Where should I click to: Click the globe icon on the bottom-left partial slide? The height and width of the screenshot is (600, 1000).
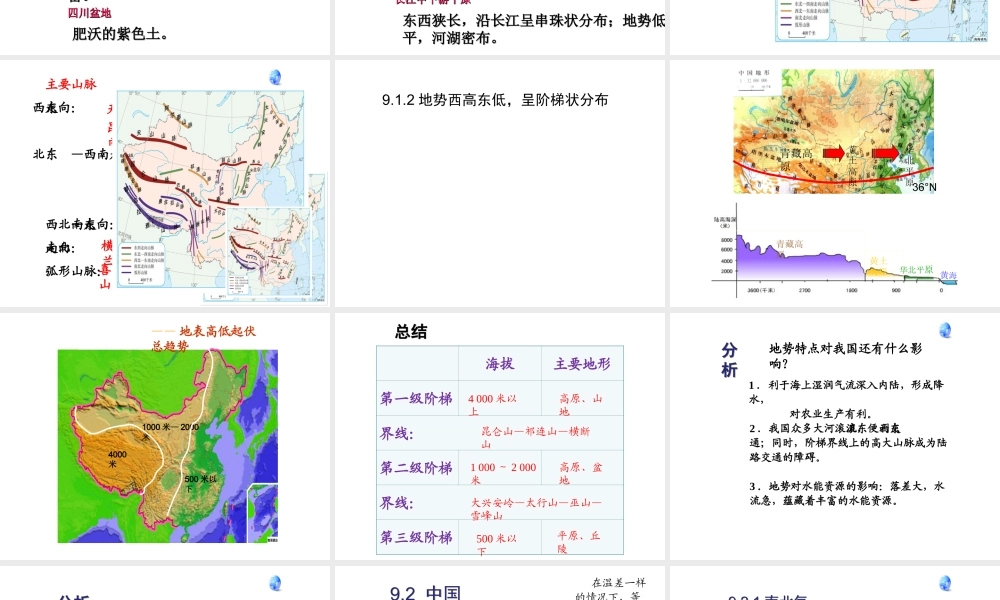(275, 583)
